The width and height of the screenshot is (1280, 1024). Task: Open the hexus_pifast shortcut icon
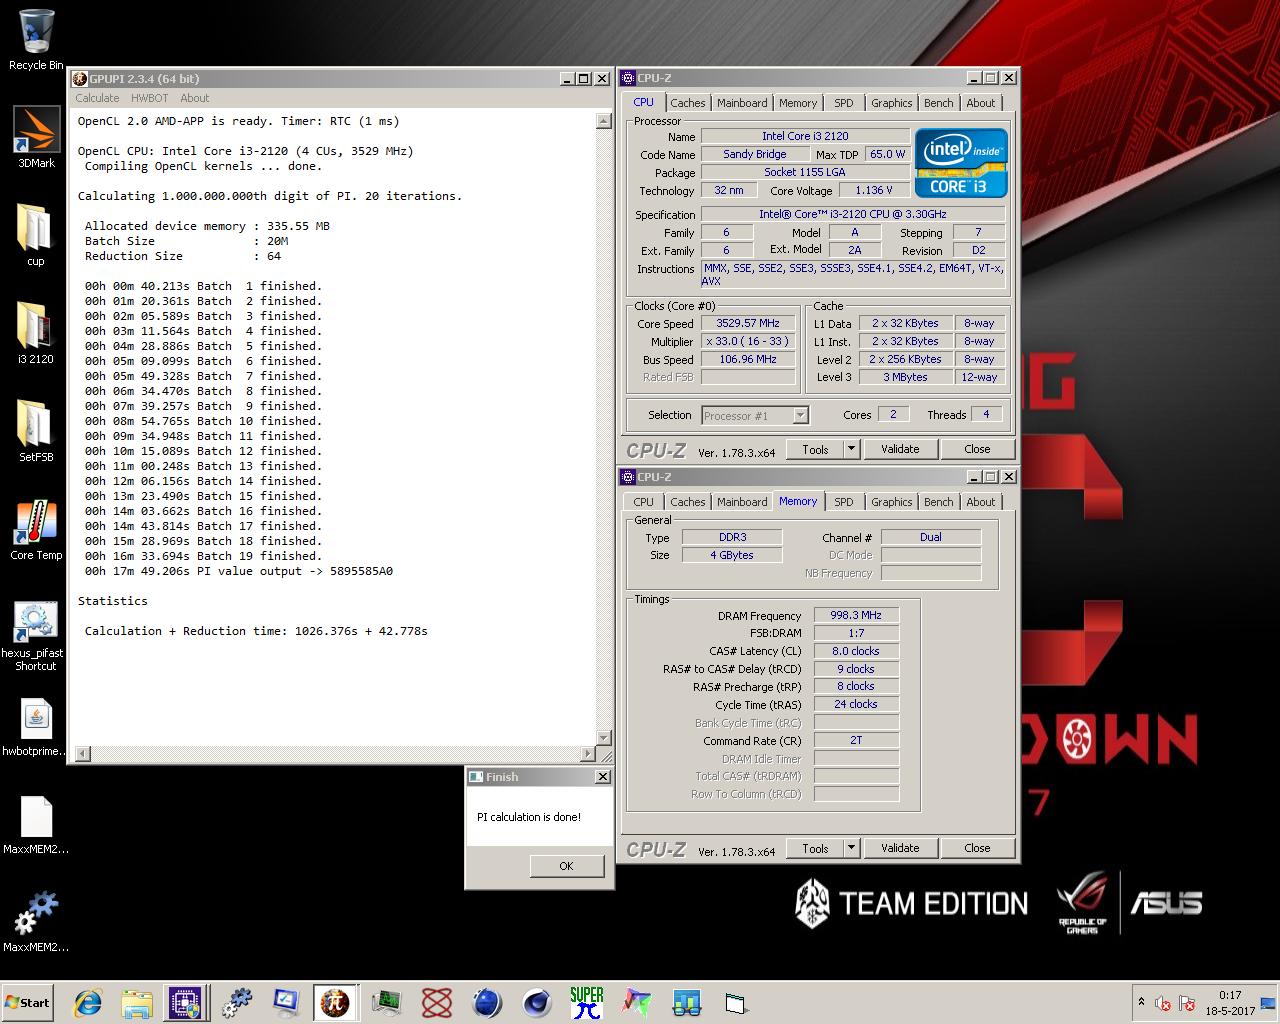point(36,636)
